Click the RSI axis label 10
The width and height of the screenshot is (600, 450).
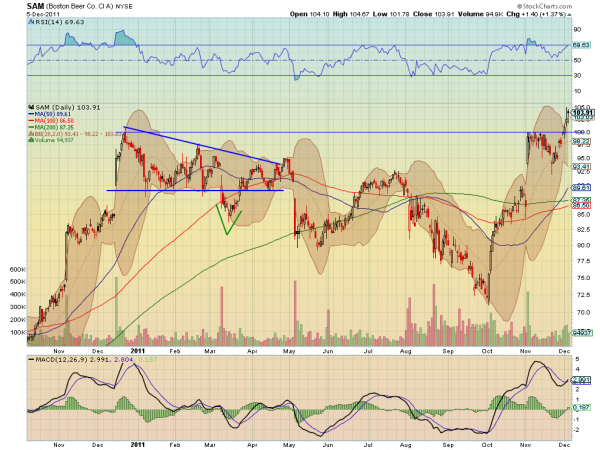[x=577, y=91]
